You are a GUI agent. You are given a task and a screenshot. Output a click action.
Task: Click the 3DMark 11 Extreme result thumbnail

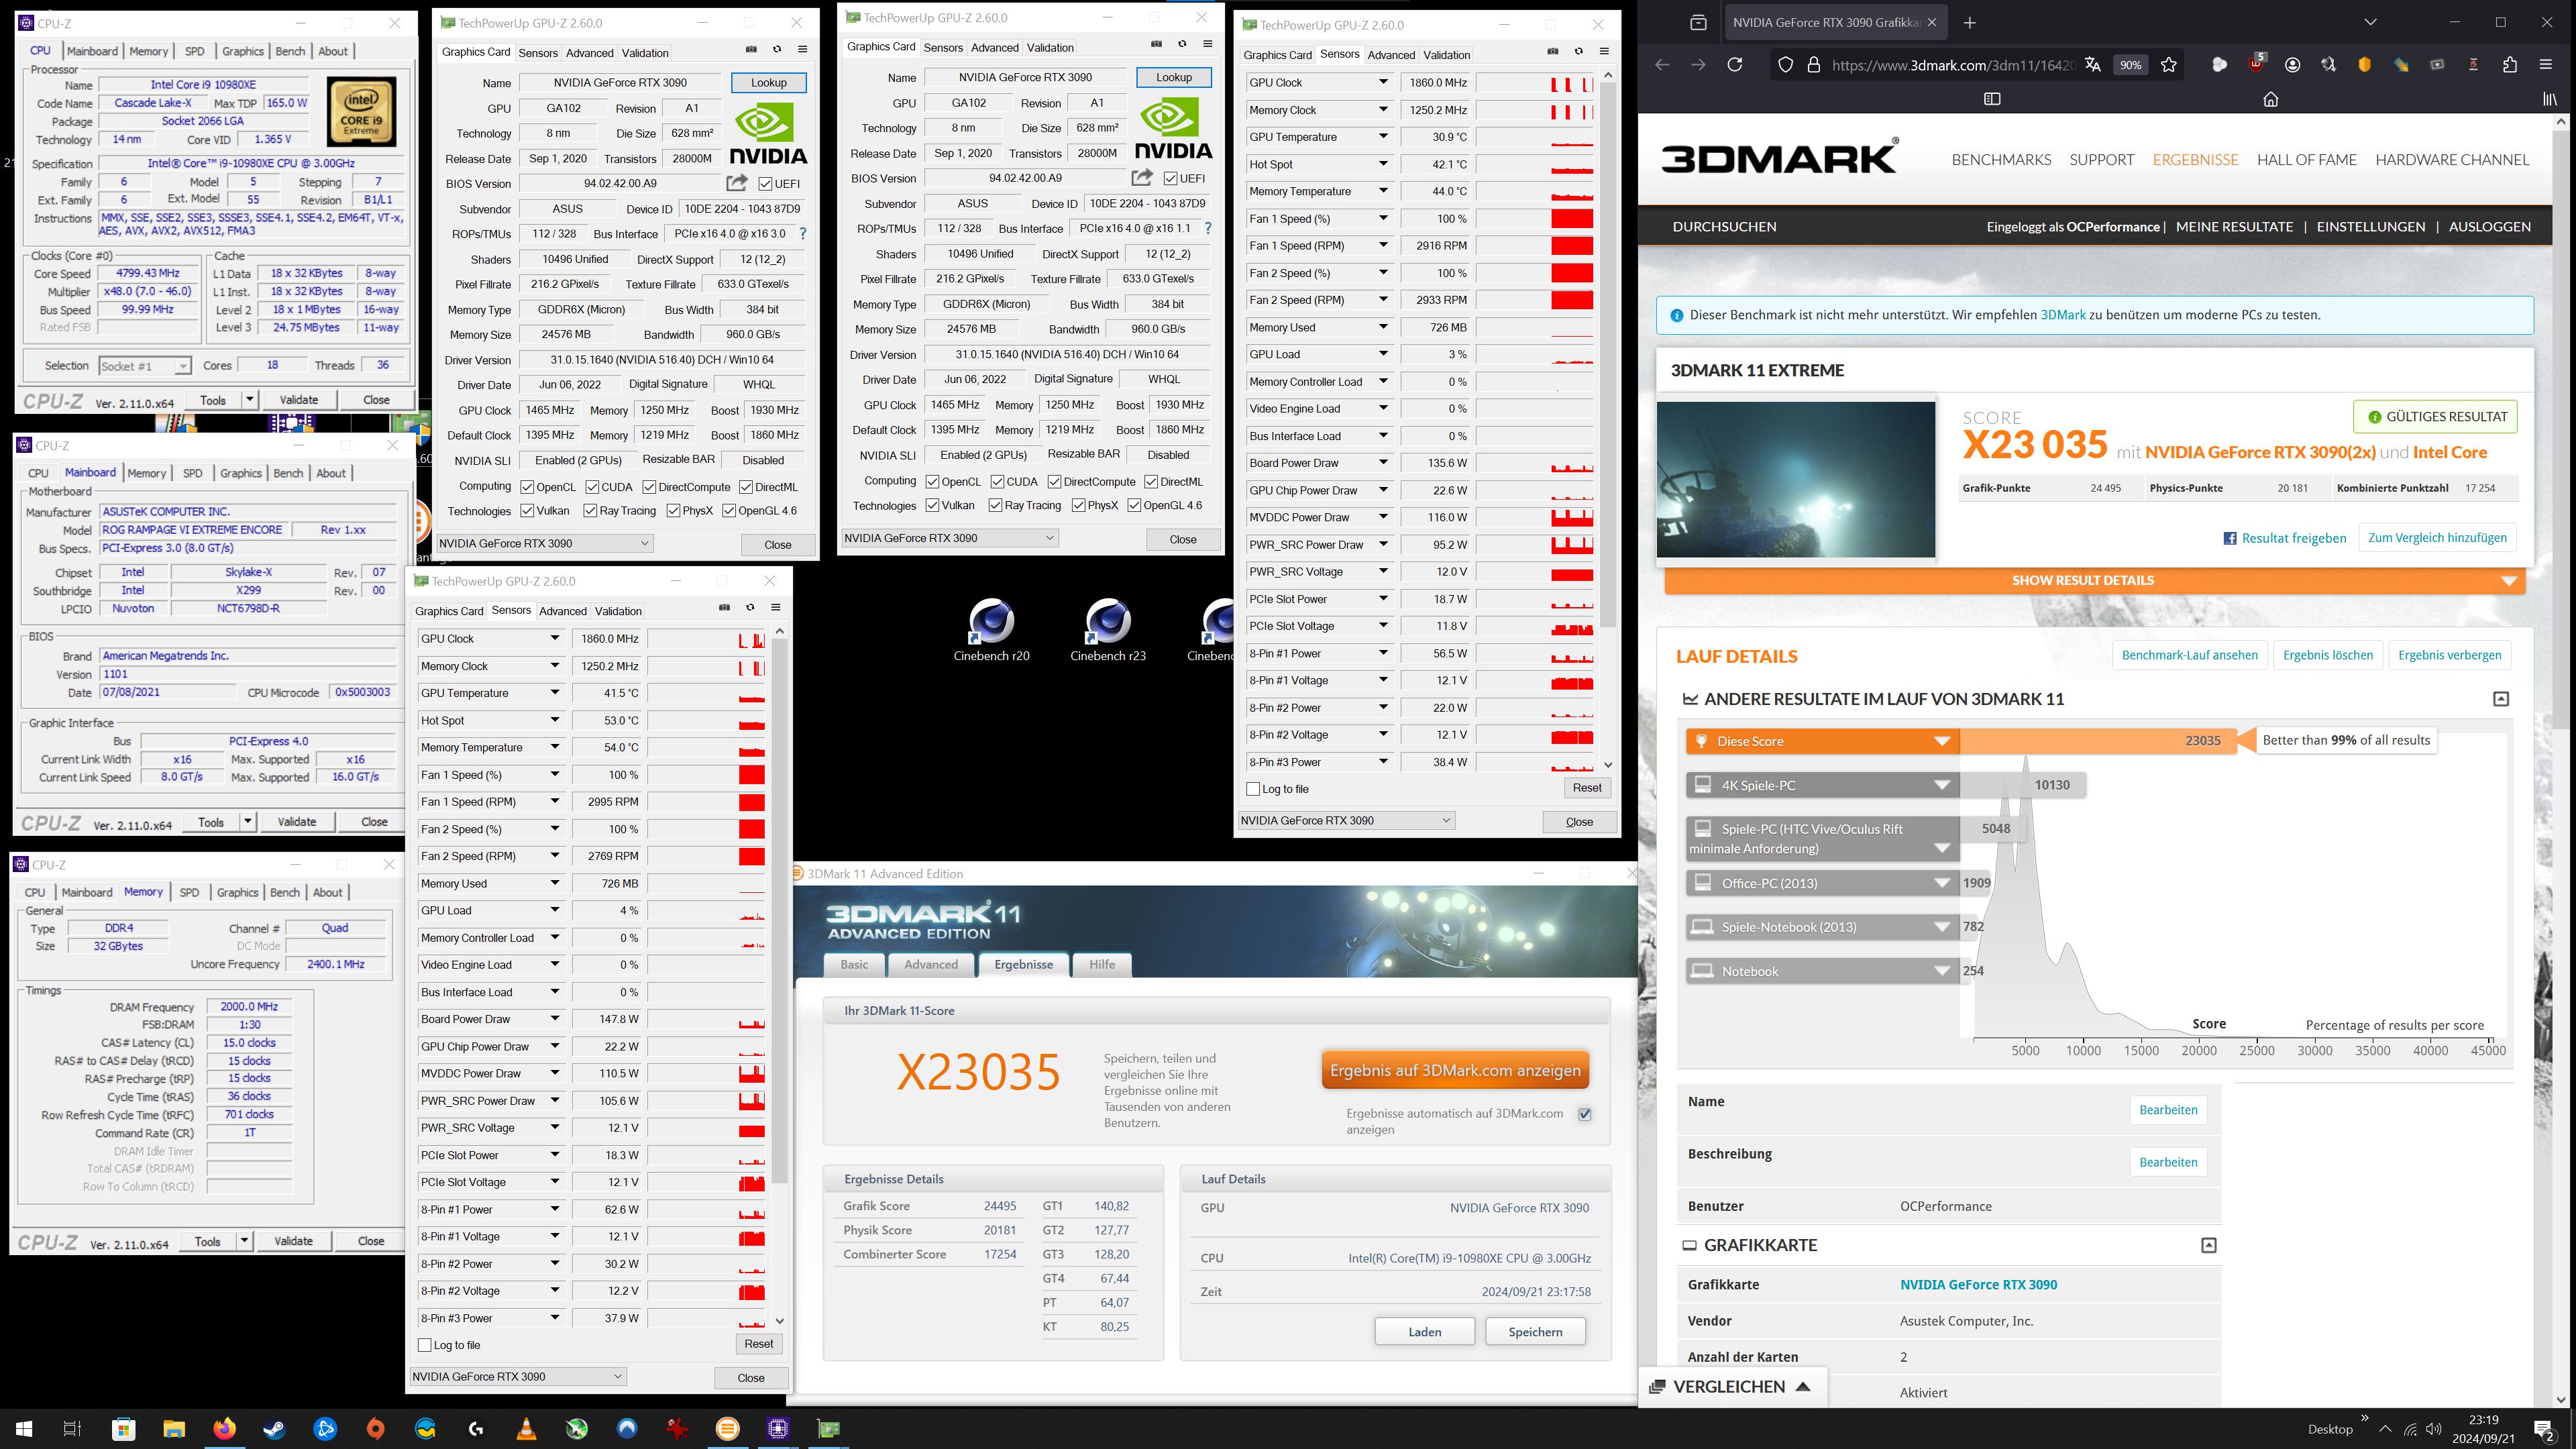[1796, 479]
